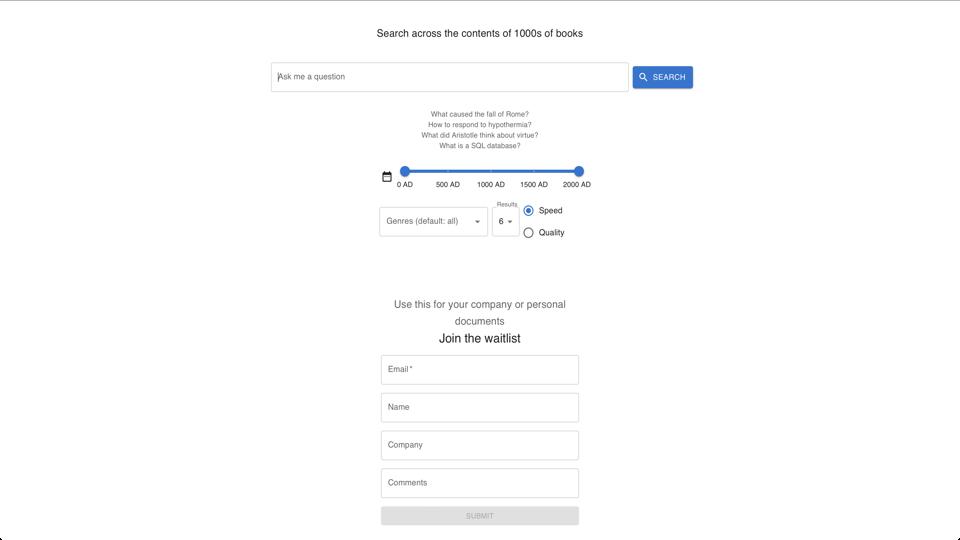Viewport: 960px width, 540px height.
Task: Click the slider track at 1000 AD
Action: (491, 172)
